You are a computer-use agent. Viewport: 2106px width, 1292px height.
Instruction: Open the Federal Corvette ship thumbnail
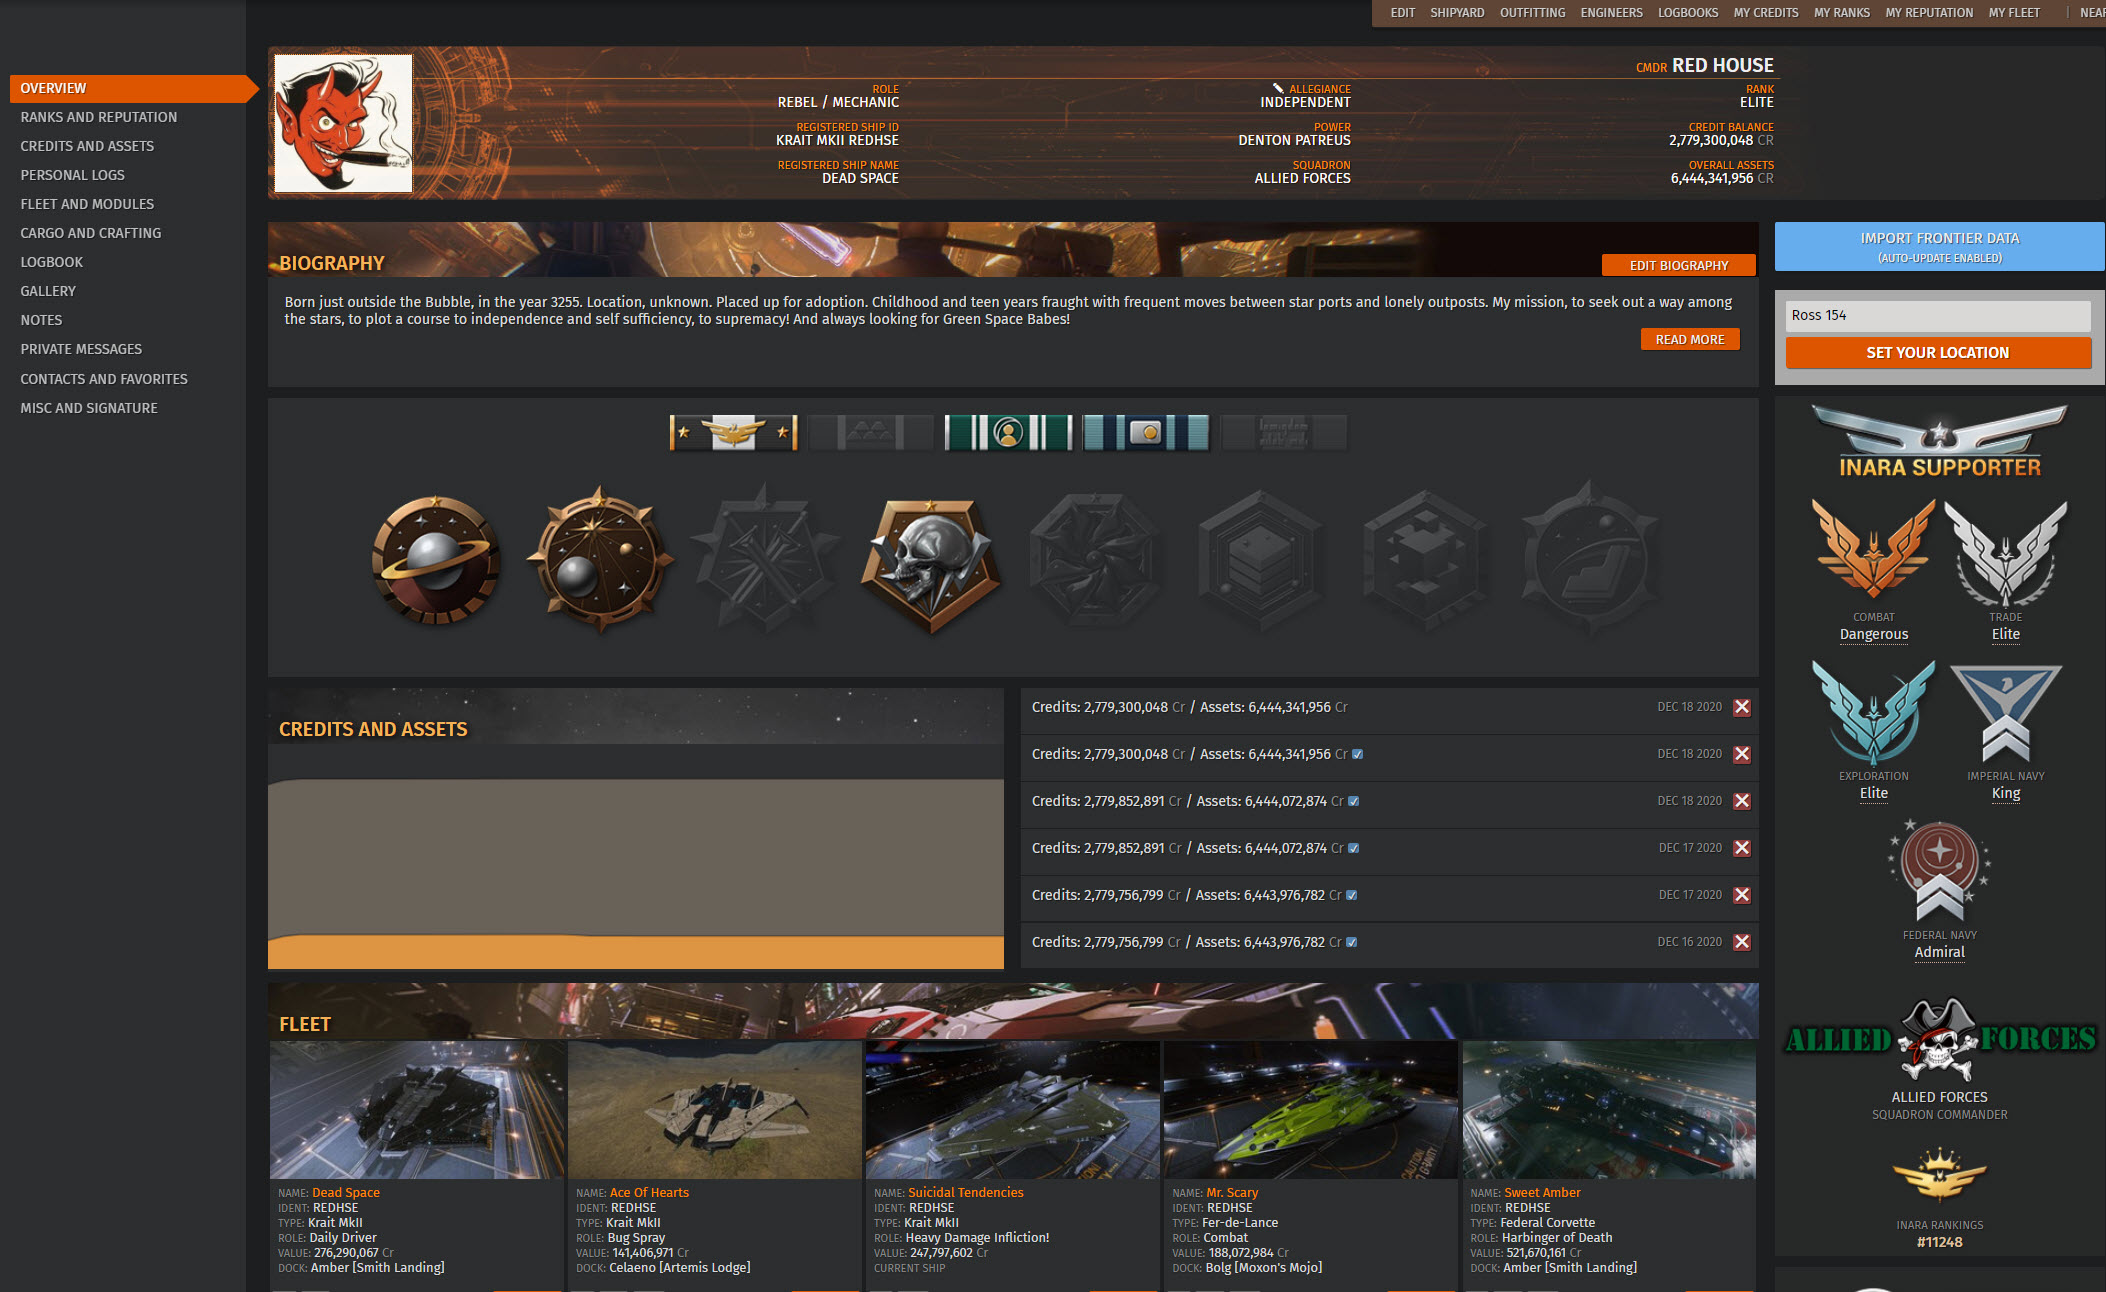(x=1609, y=1110)
